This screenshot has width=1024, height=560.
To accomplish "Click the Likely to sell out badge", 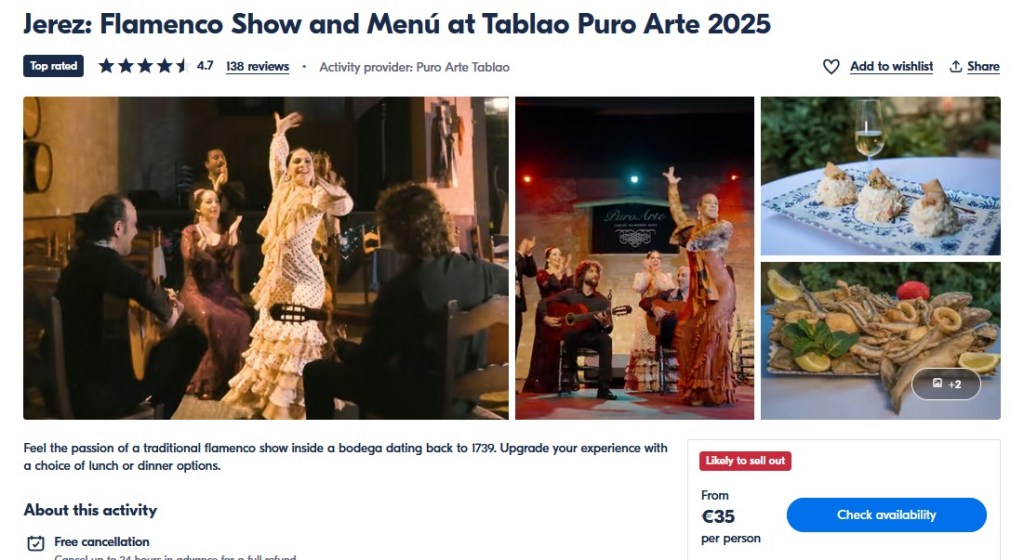I will coord(745,461).
